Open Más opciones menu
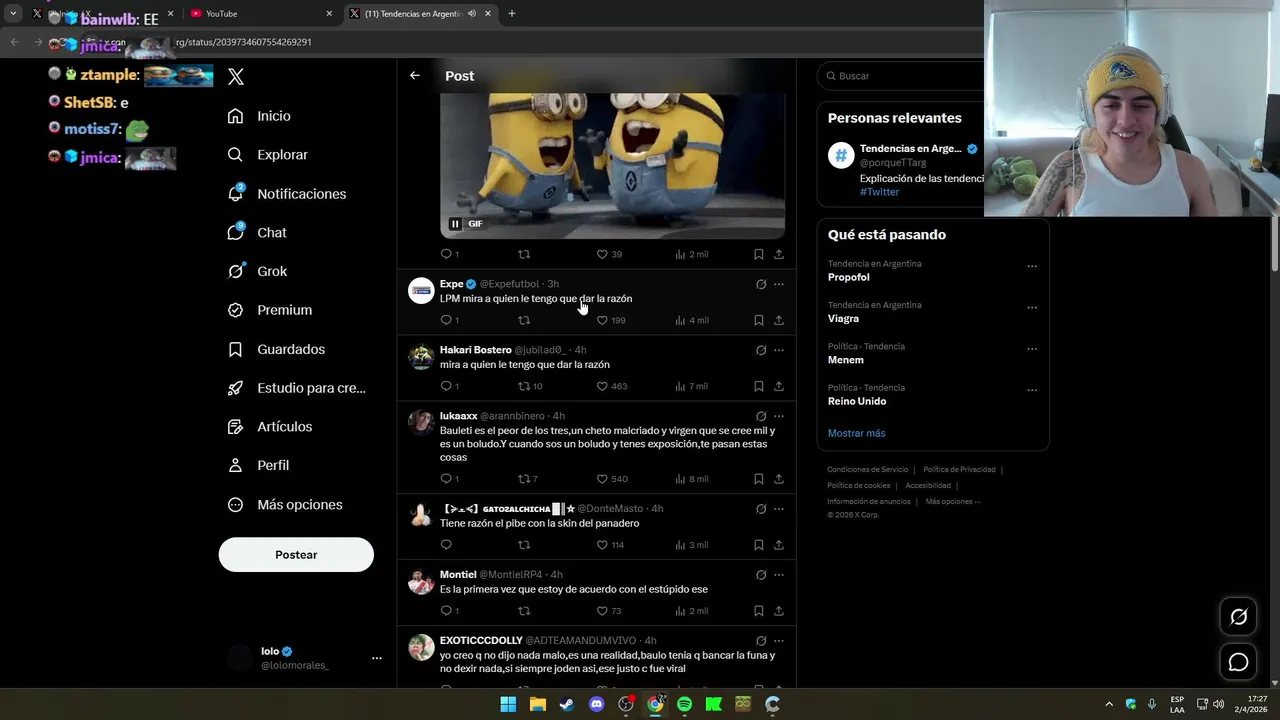Image resolution: width=1280 pixels, height=720 pixels. pyautogui.click(x=284, y=505)
